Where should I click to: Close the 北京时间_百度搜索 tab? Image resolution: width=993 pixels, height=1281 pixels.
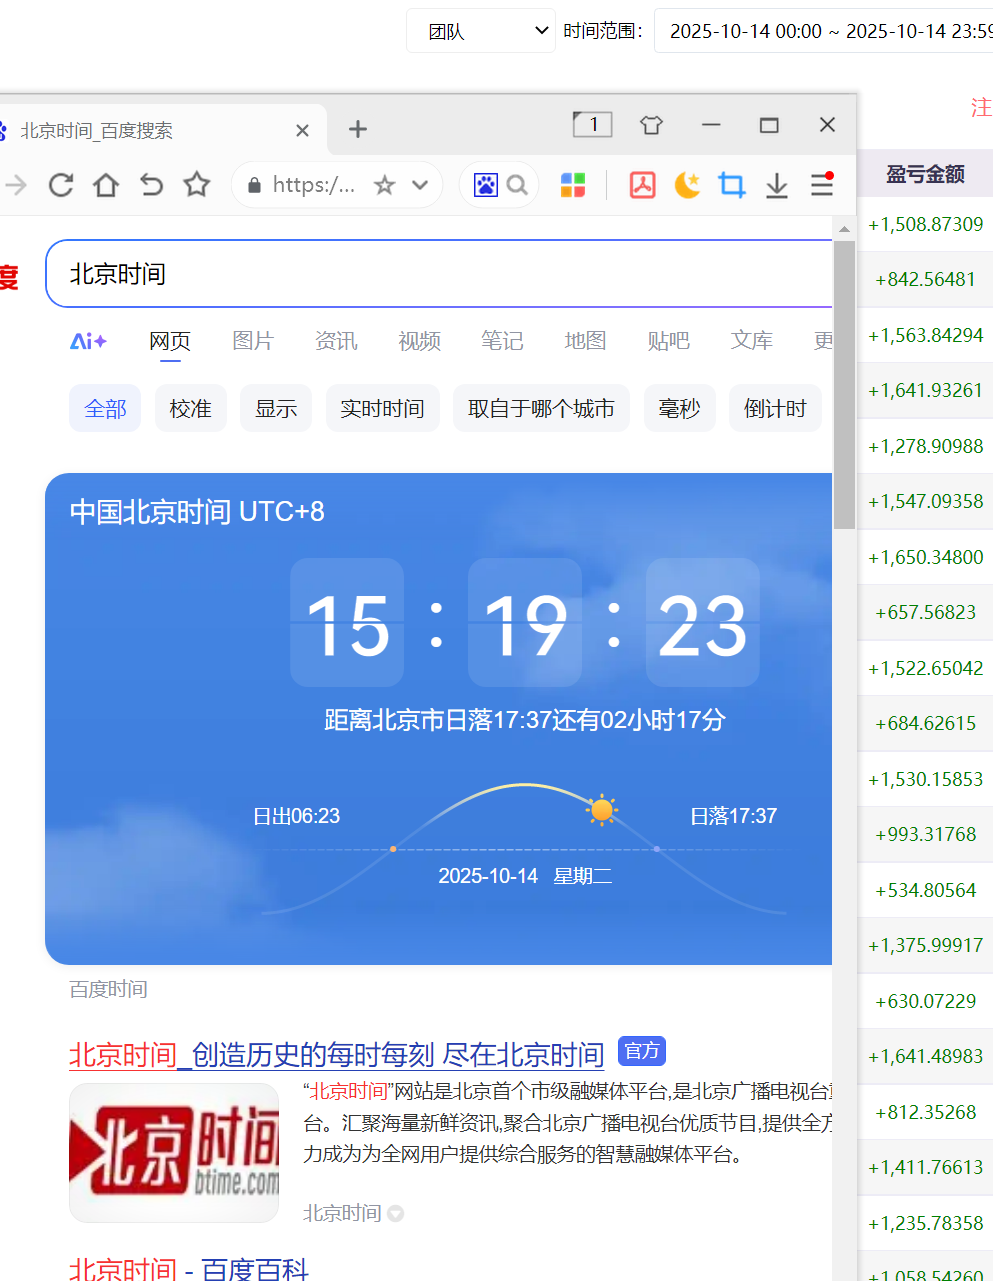[303, 130]
